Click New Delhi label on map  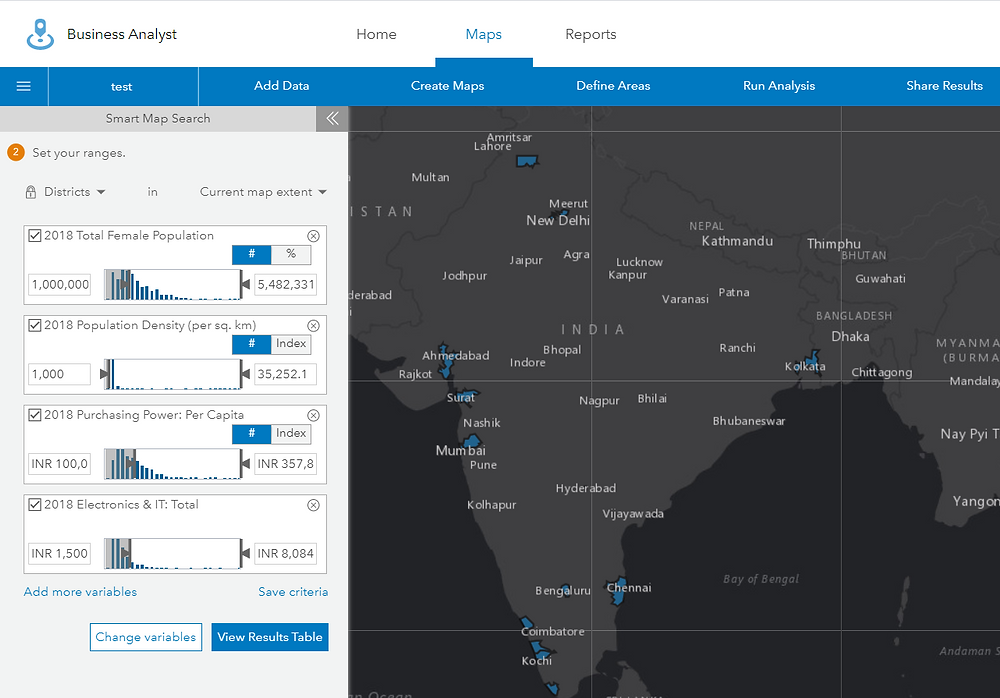point(557,221)
